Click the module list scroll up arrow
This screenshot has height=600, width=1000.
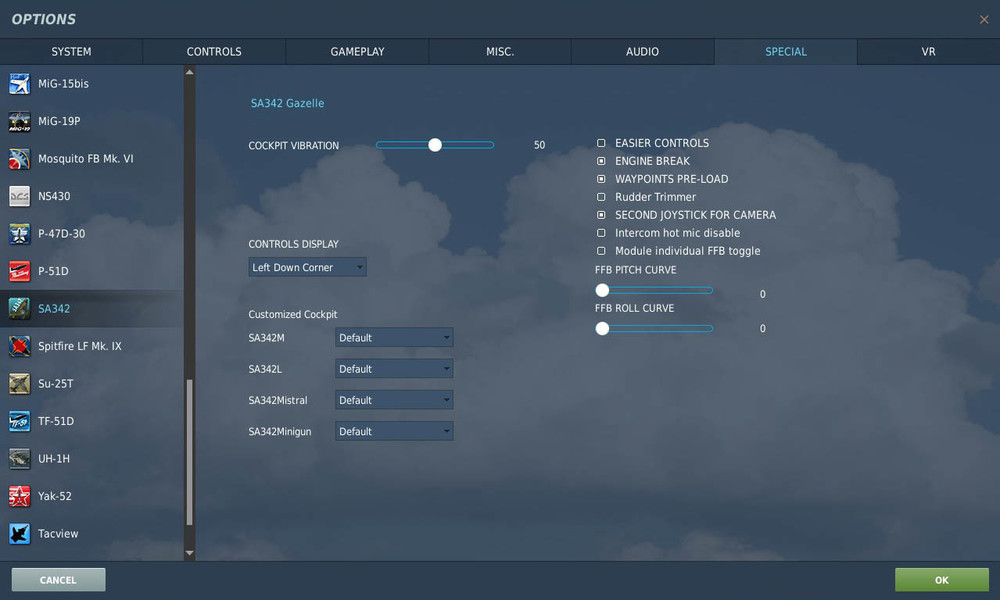(189, 72)
